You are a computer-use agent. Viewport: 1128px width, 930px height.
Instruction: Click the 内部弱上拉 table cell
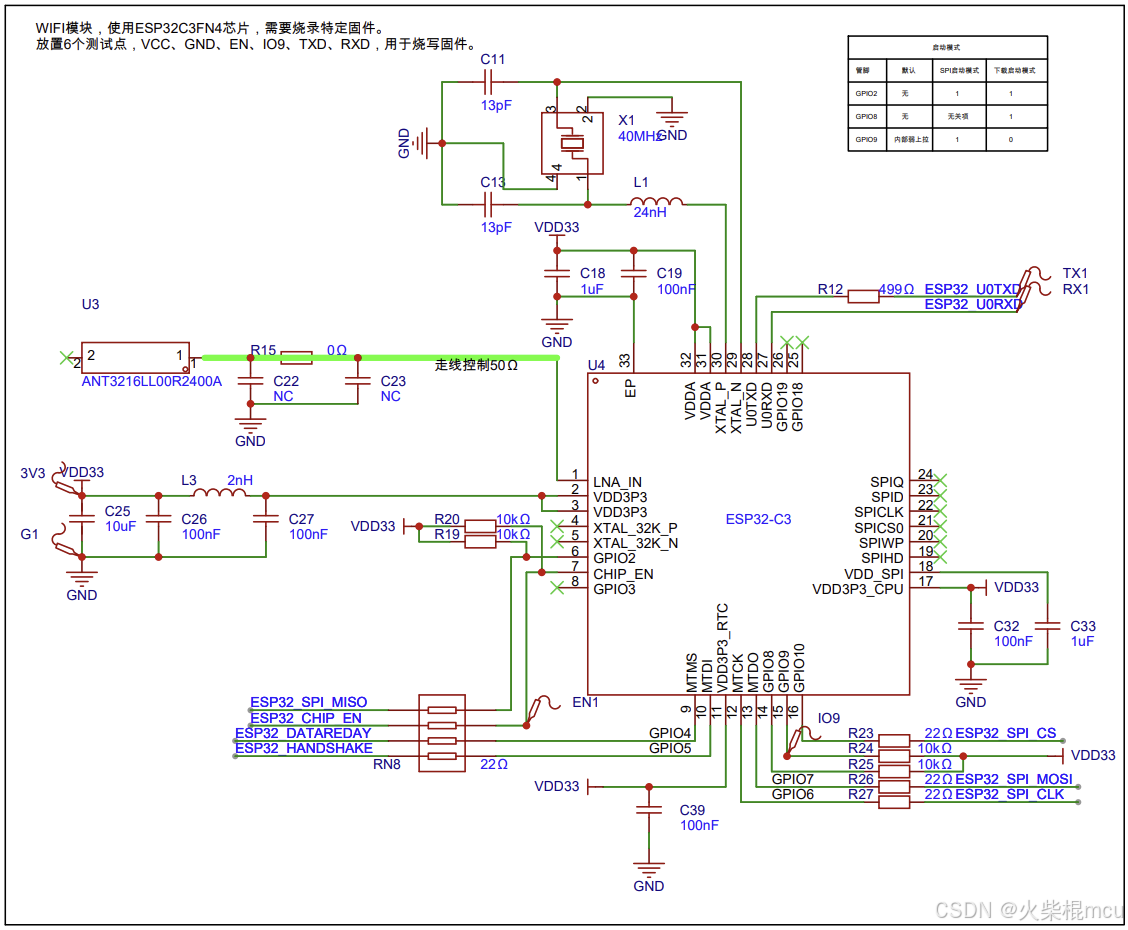click(911, 140)
